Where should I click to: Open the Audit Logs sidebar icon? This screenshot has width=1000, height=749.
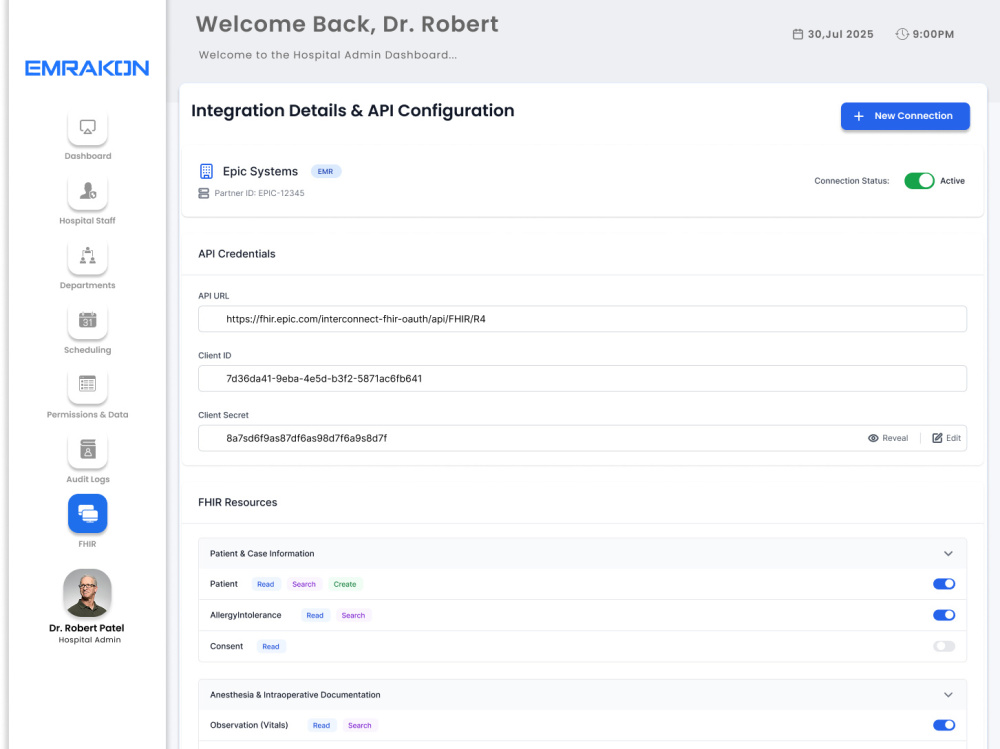[x=87, y=450]
